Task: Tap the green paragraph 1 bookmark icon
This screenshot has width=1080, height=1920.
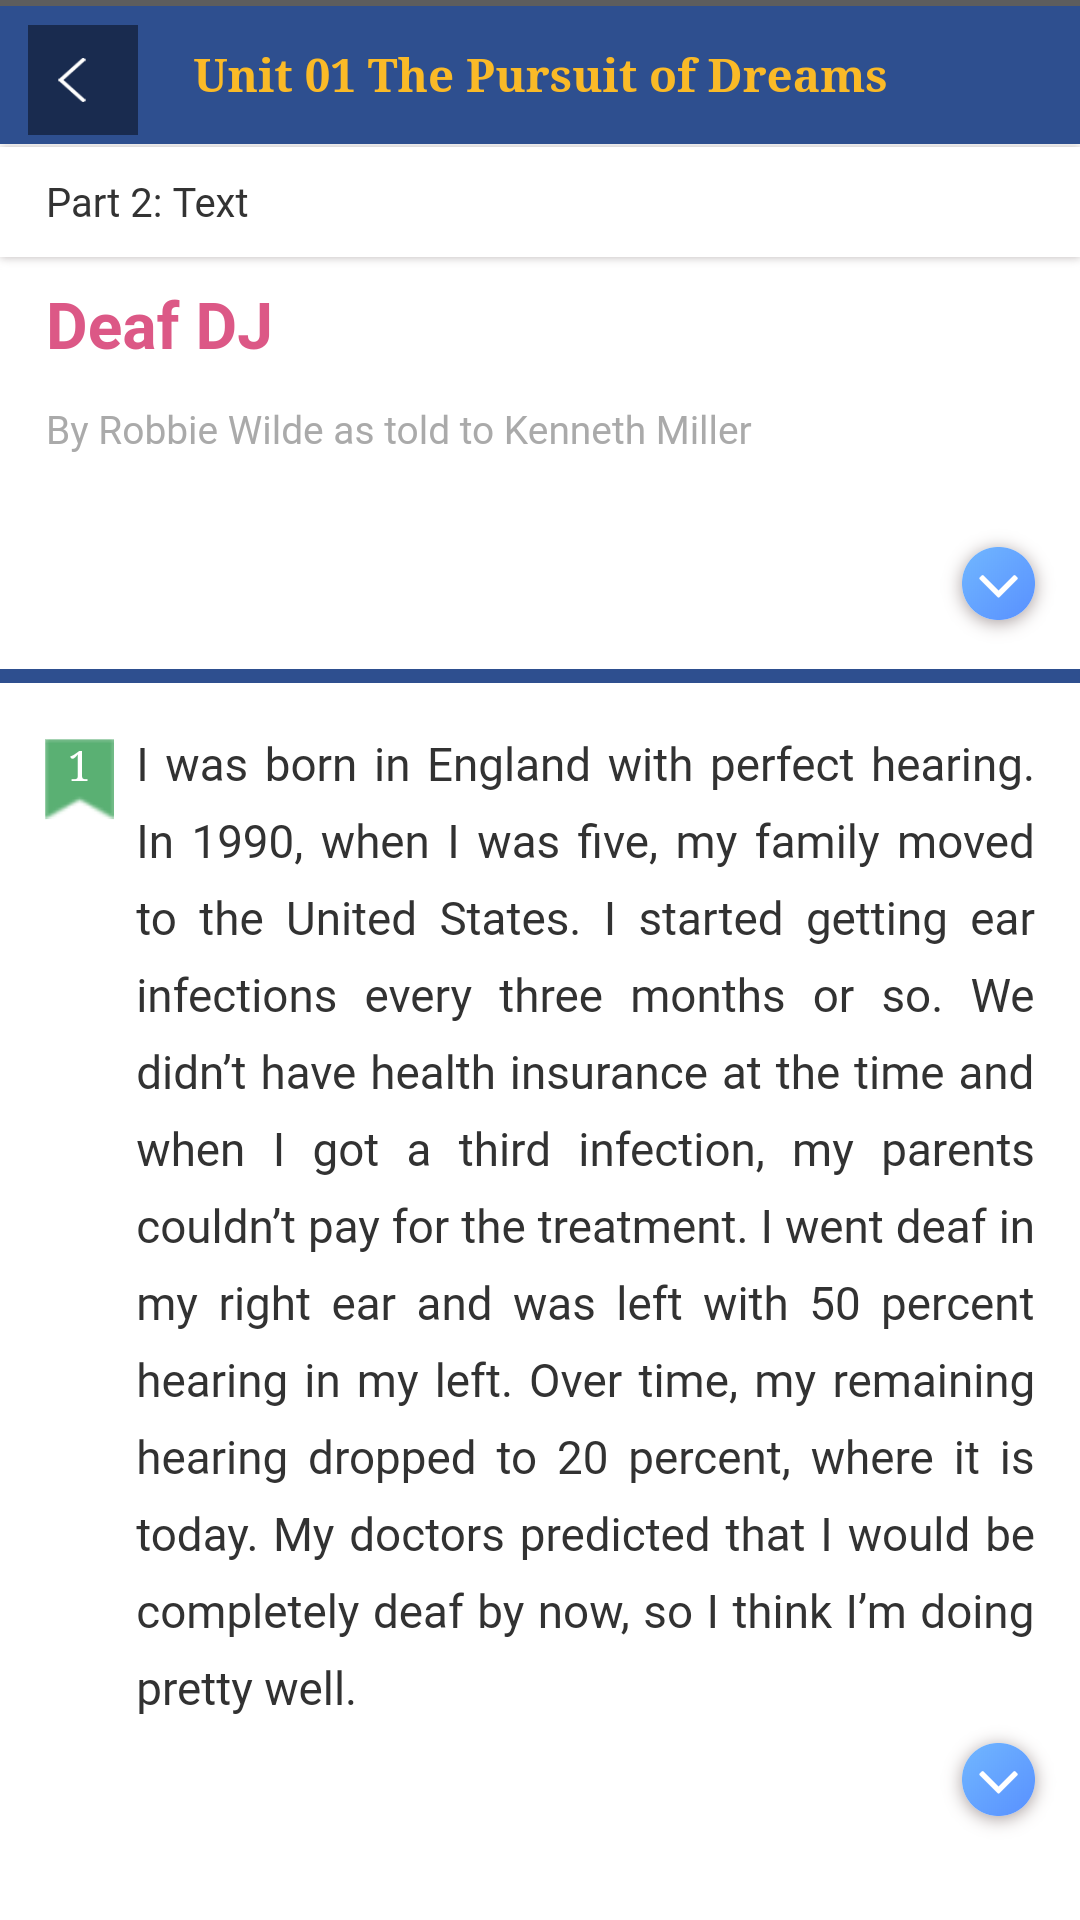Action: (79, 776)
